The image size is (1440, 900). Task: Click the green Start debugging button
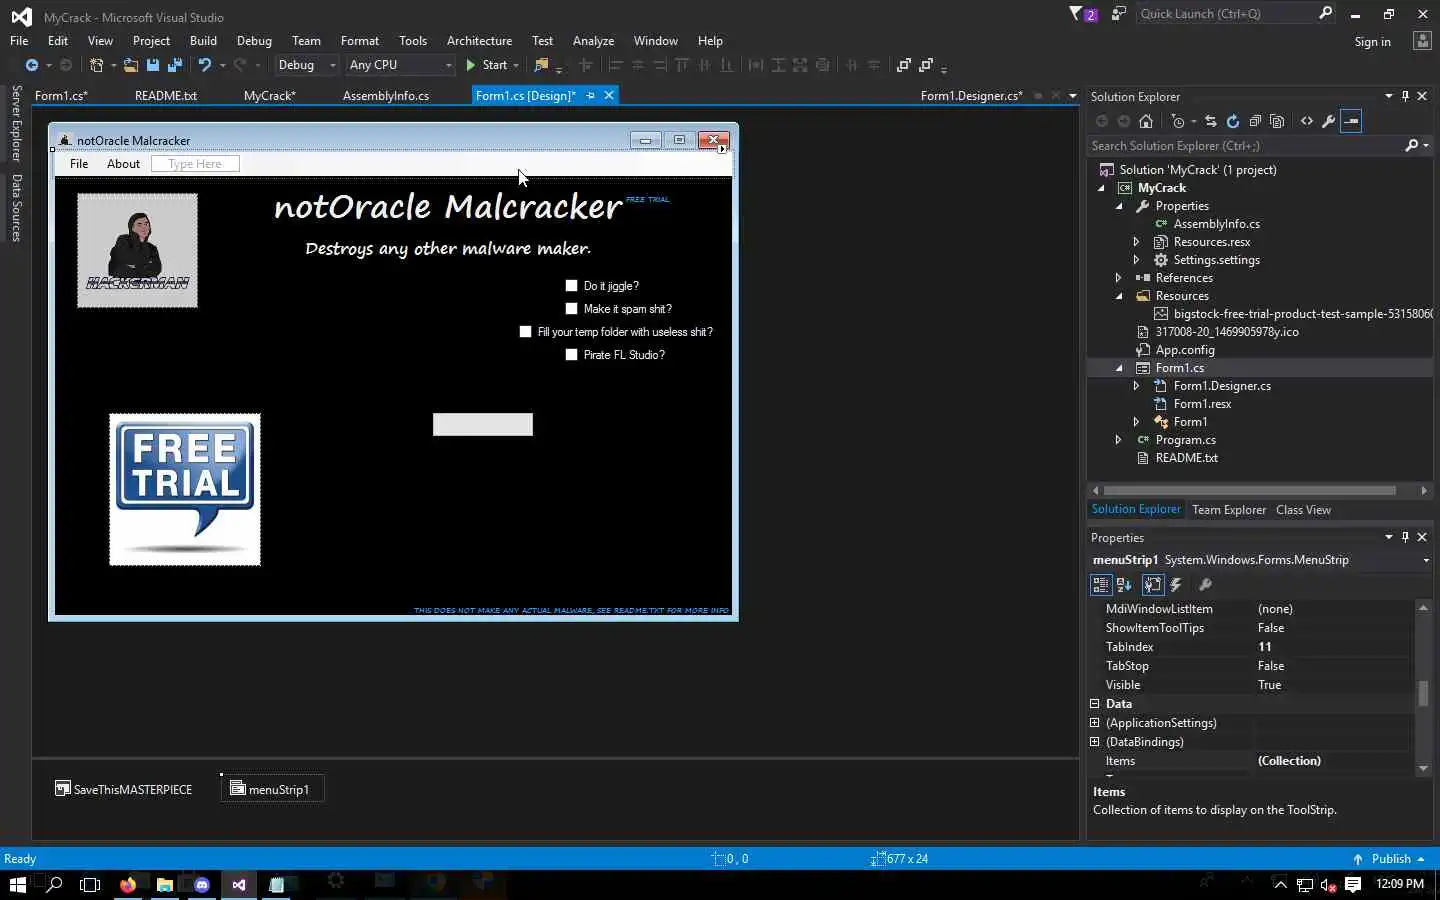[487, 65]
